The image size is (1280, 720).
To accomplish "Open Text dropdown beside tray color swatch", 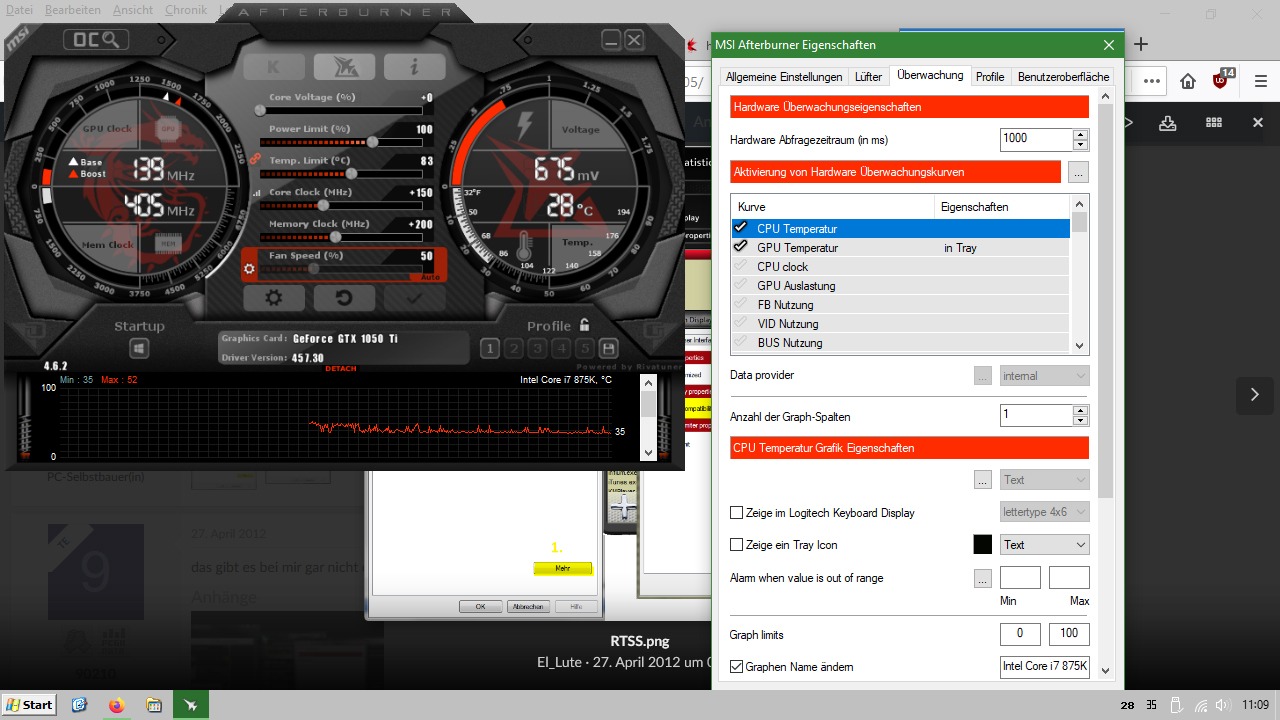I will [x=1045, y=545].
